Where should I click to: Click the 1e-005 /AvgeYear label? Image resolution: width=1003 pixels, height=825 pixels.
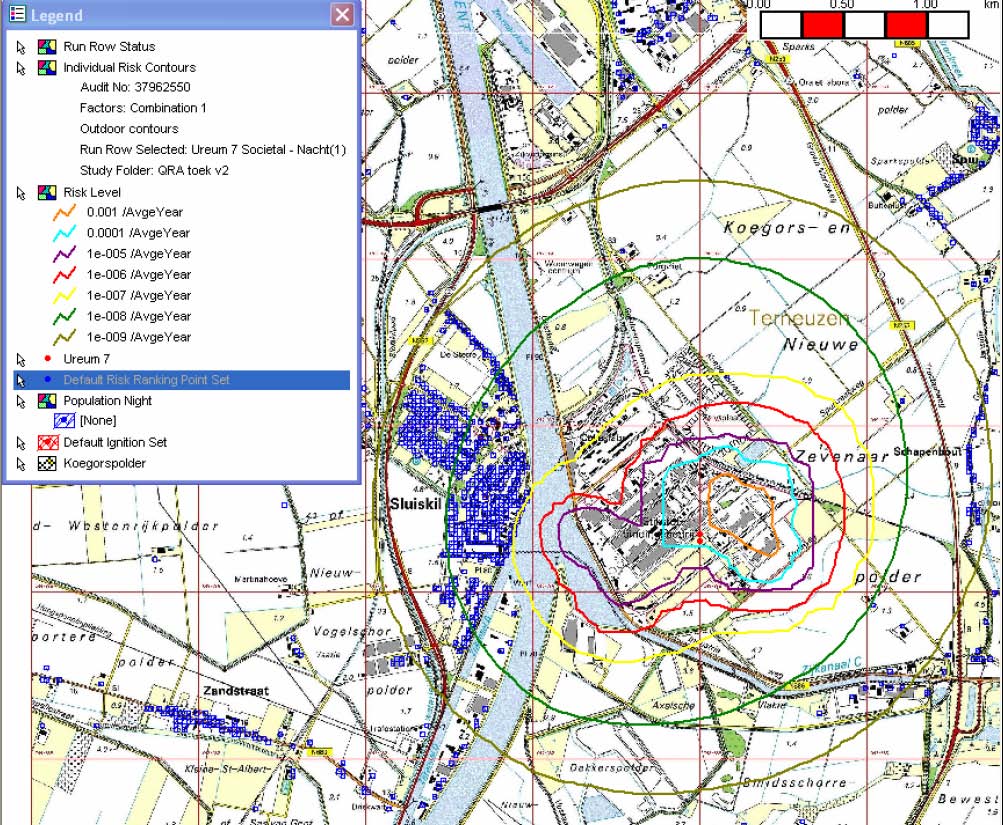[139, 254]
